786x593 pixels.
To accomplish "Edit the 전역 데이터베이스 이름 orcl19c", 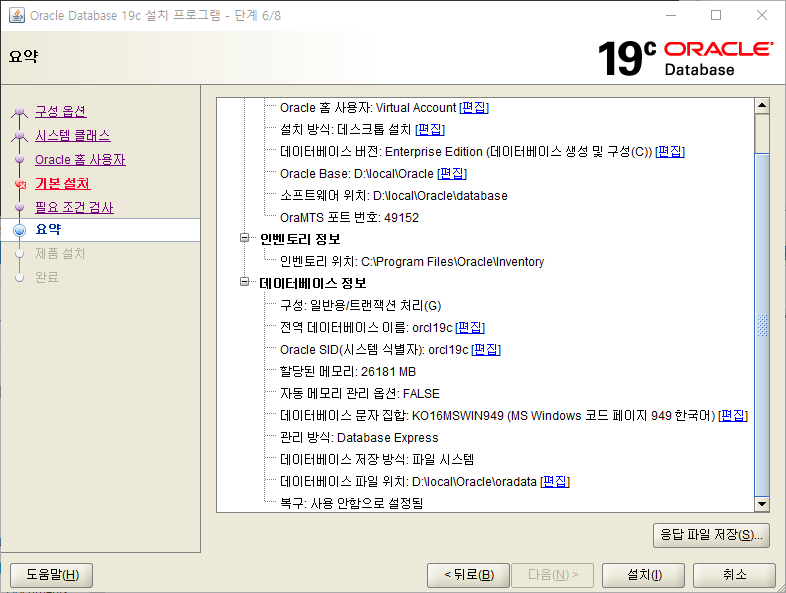I will tap(470, 328).
